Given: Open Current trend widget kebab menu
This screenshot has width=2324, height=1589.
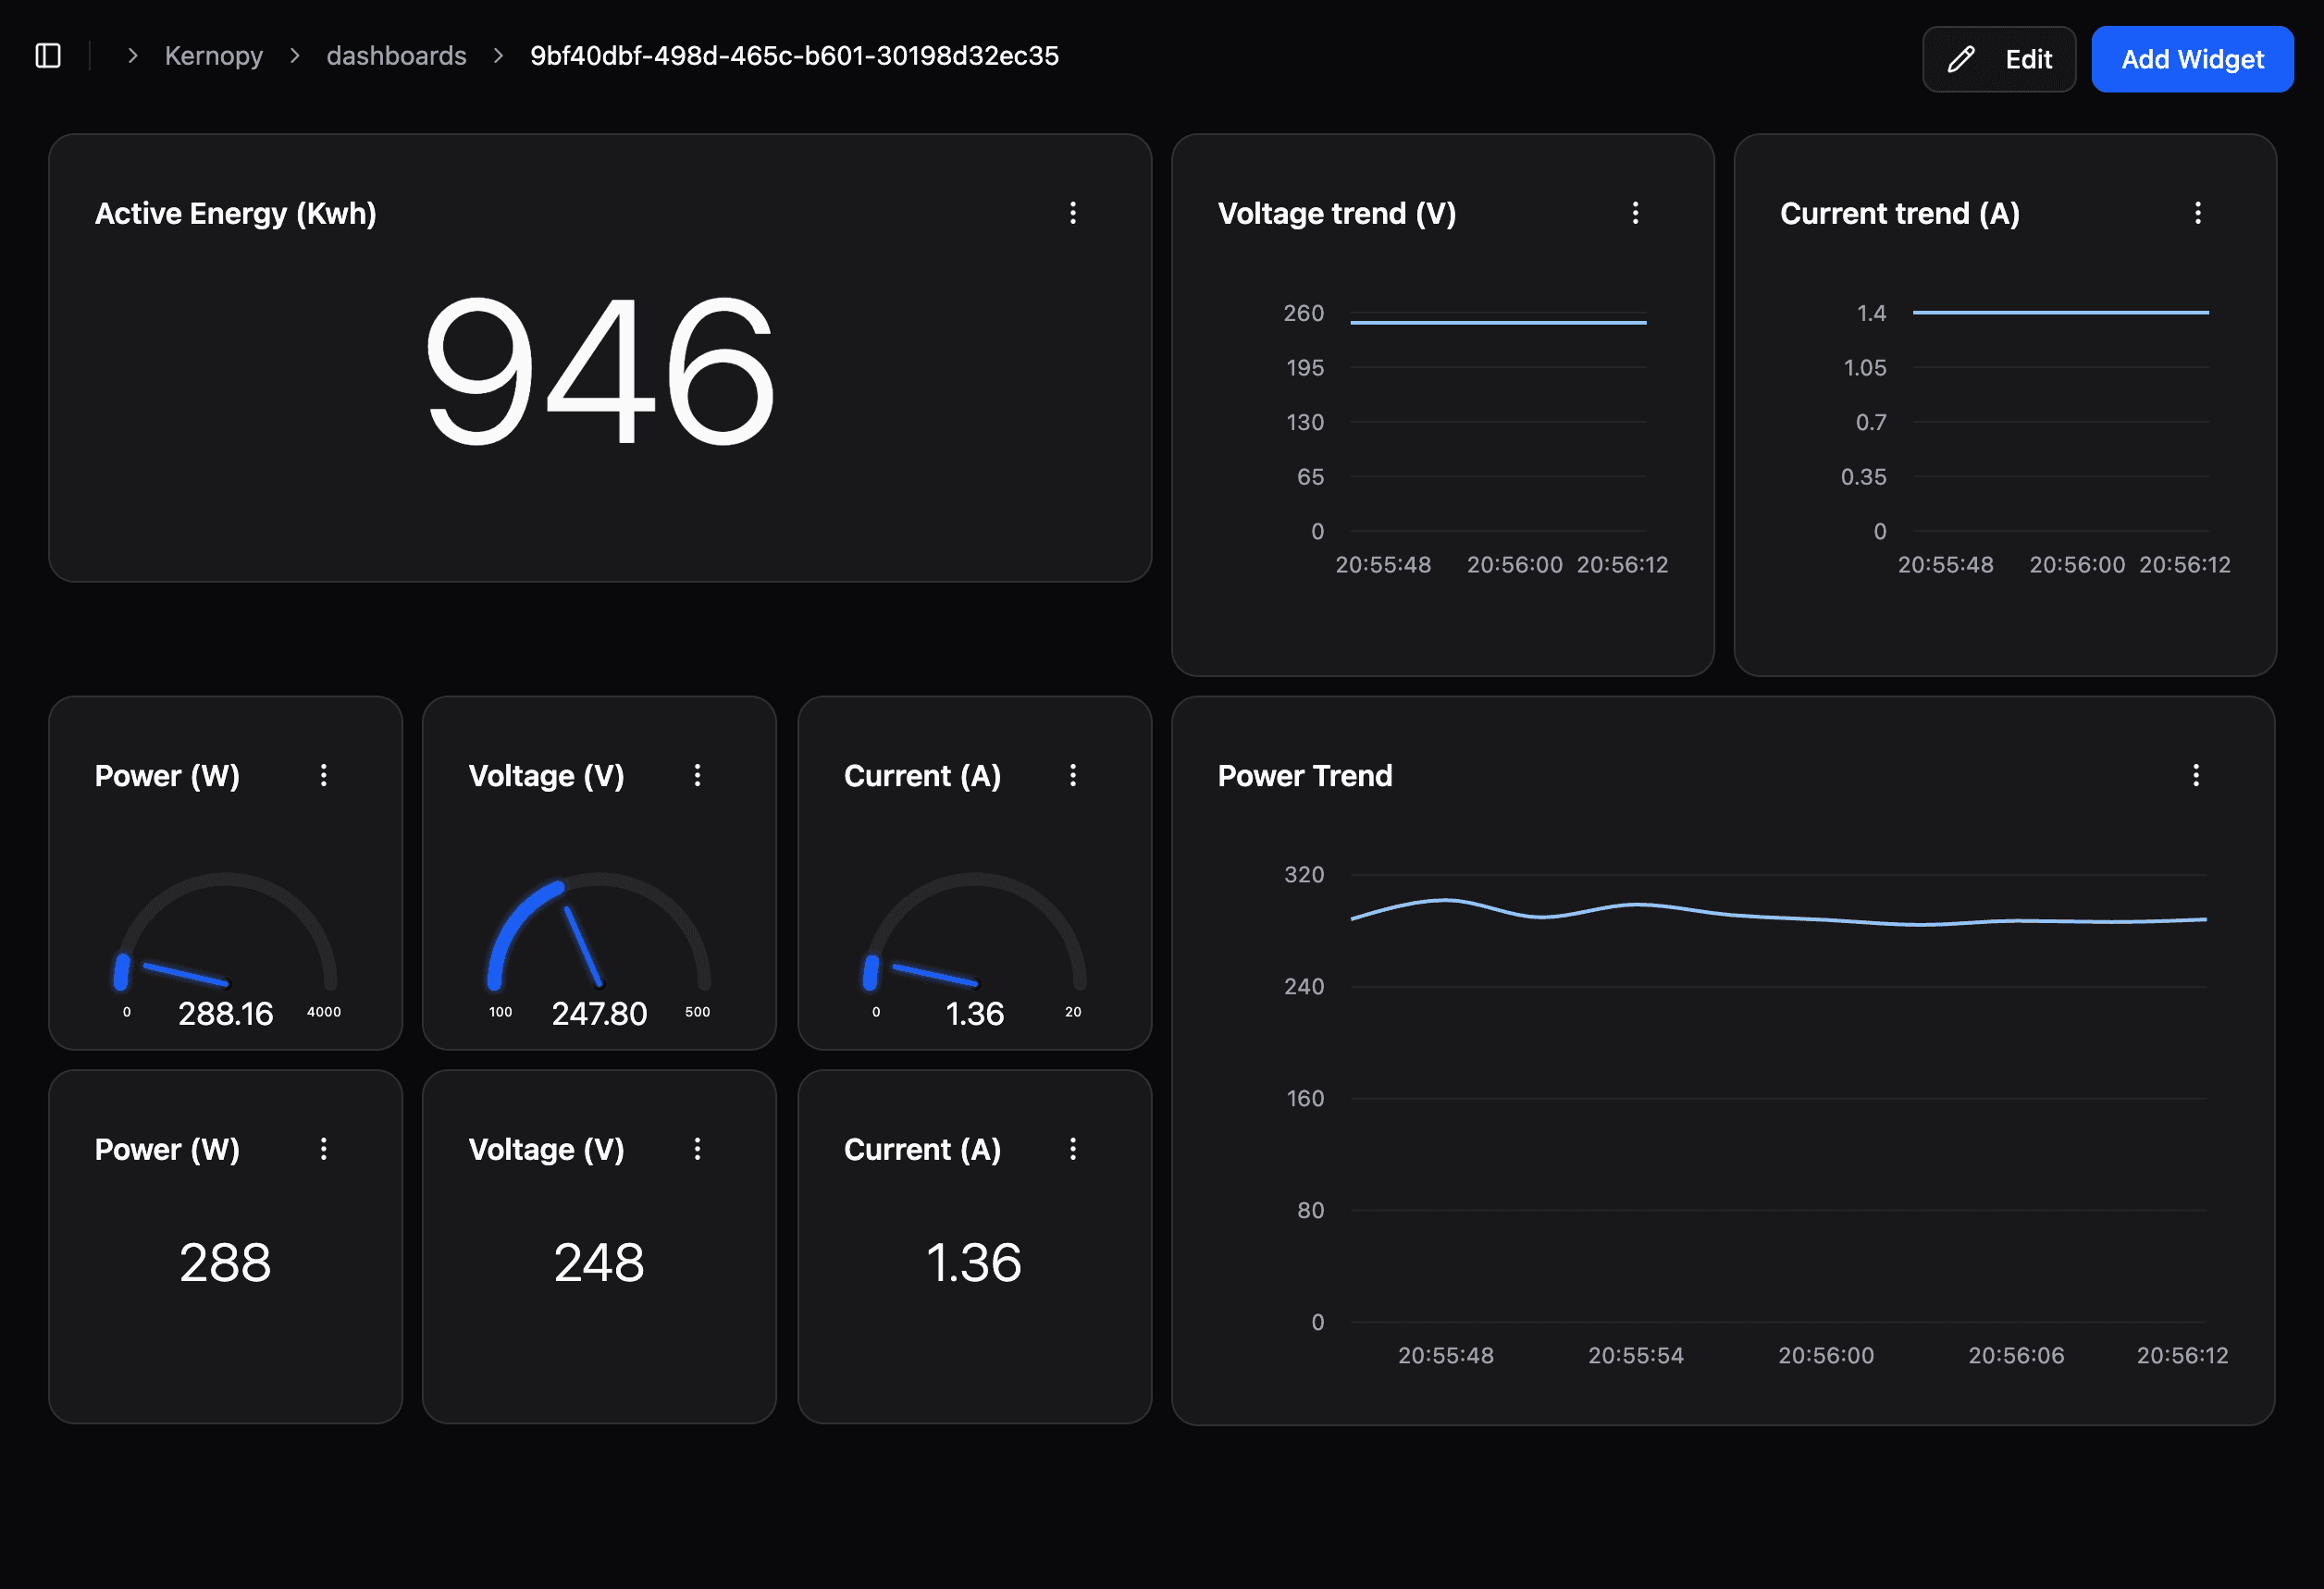Looking at the screenshot, I should (2197, 213).
